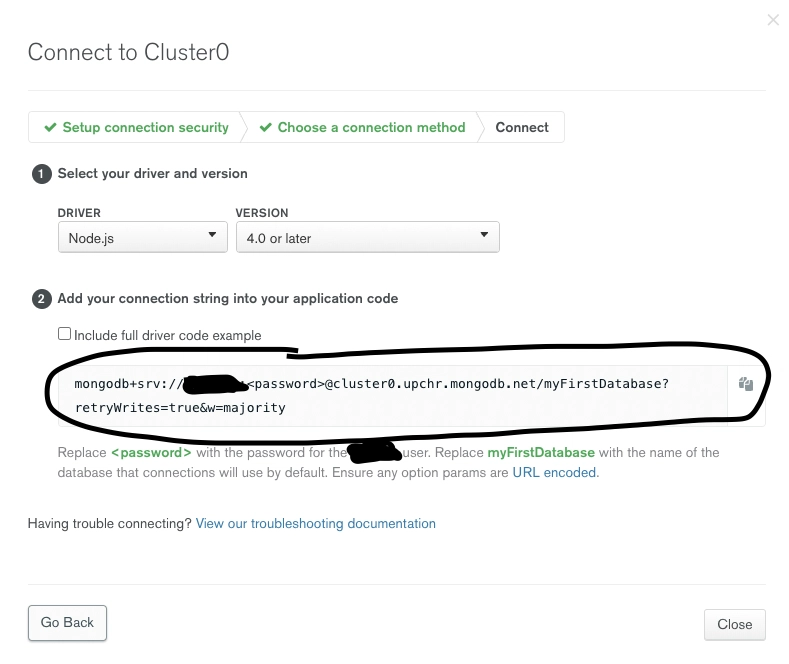Image resolution: width=789 pixels, height=664 pixels.
Task: Open the URL encoded link
Action: 556,473
